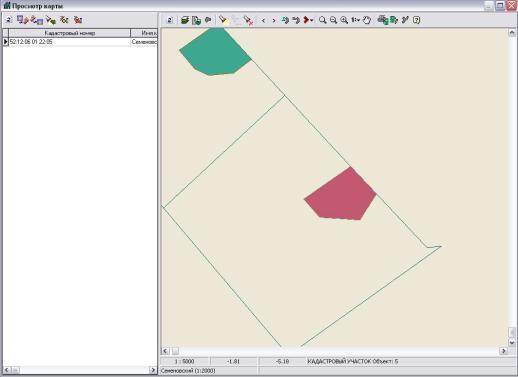Screen dimensions: 518x377
Task: Click the map horizontal scrollbar left arrow
Action: click(x=165, y=351)
